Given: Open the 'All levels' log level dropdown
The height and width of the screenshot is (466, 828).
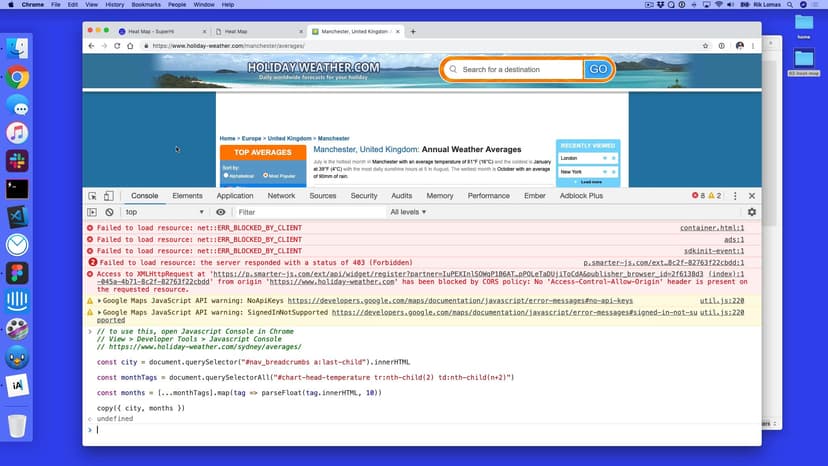Looking at the screenshot, I should click(x=411, y=212).
